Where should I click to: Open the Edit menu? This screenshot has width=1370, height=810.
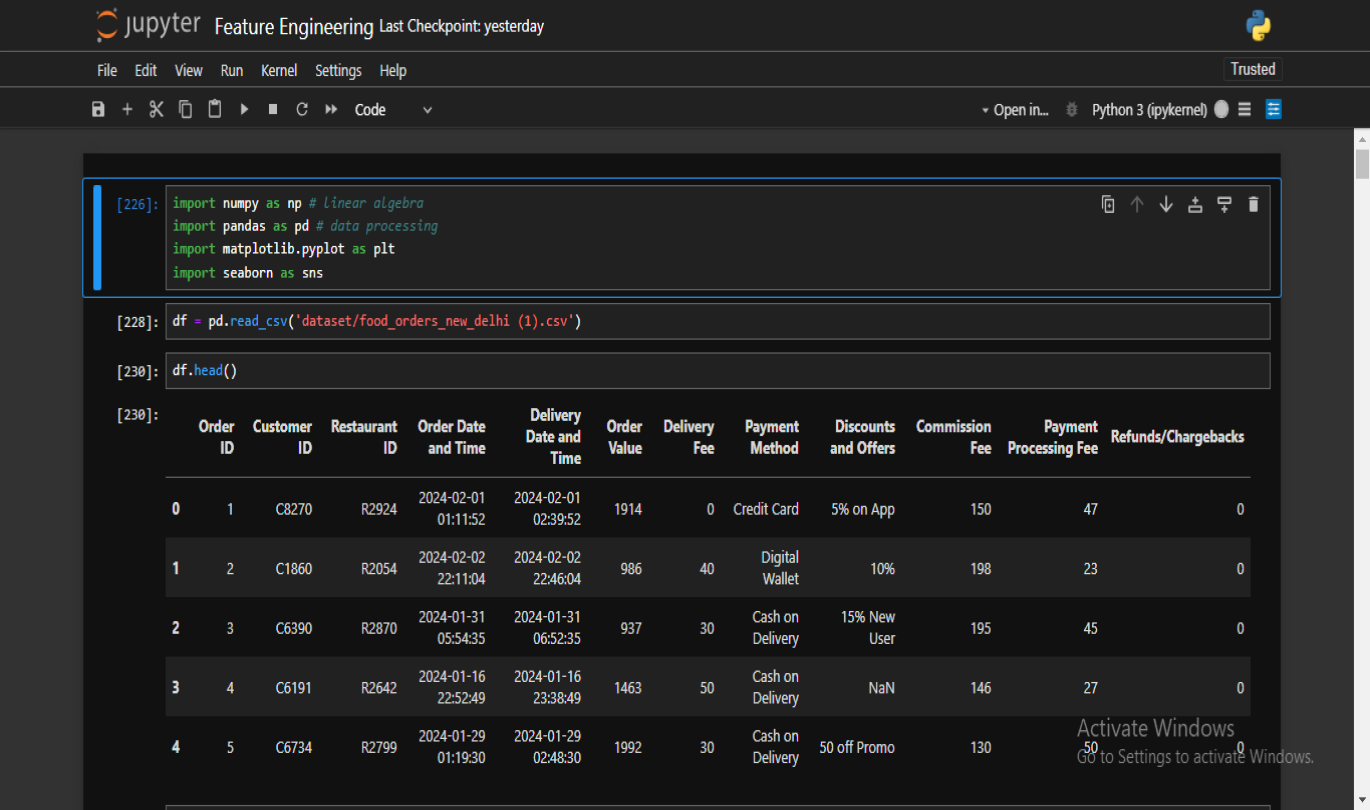point(146,71)
